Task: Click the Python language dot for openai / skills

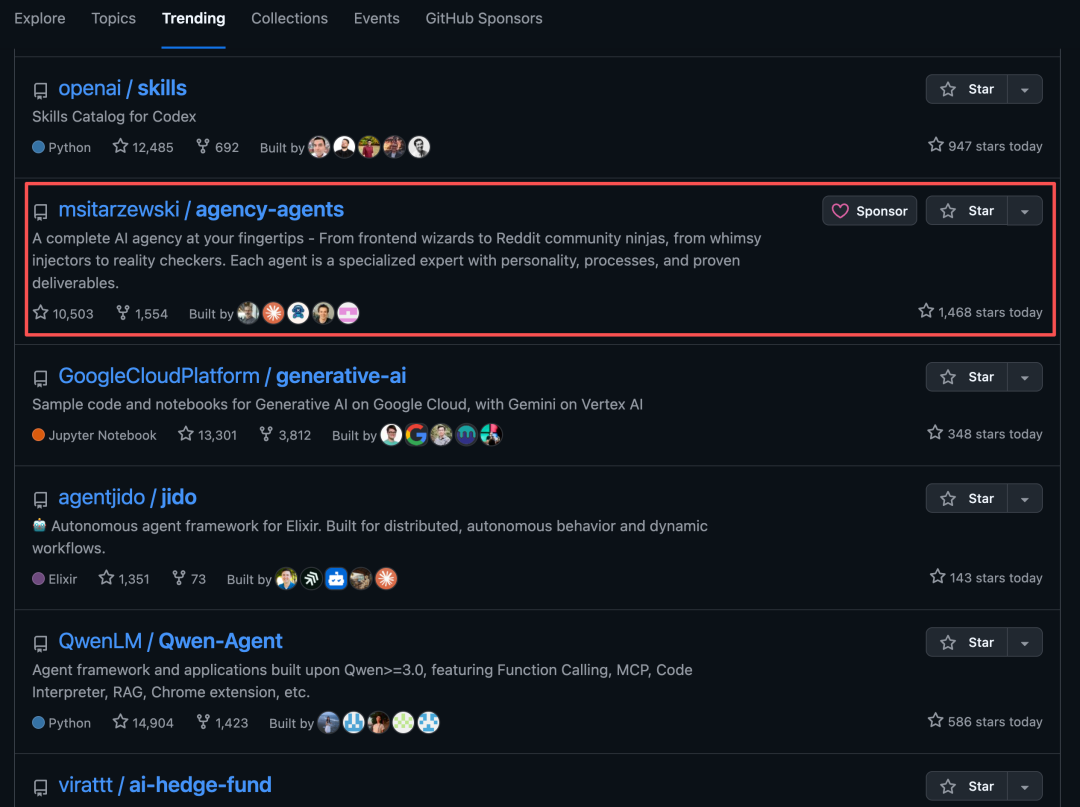Action: pos(39,147)
